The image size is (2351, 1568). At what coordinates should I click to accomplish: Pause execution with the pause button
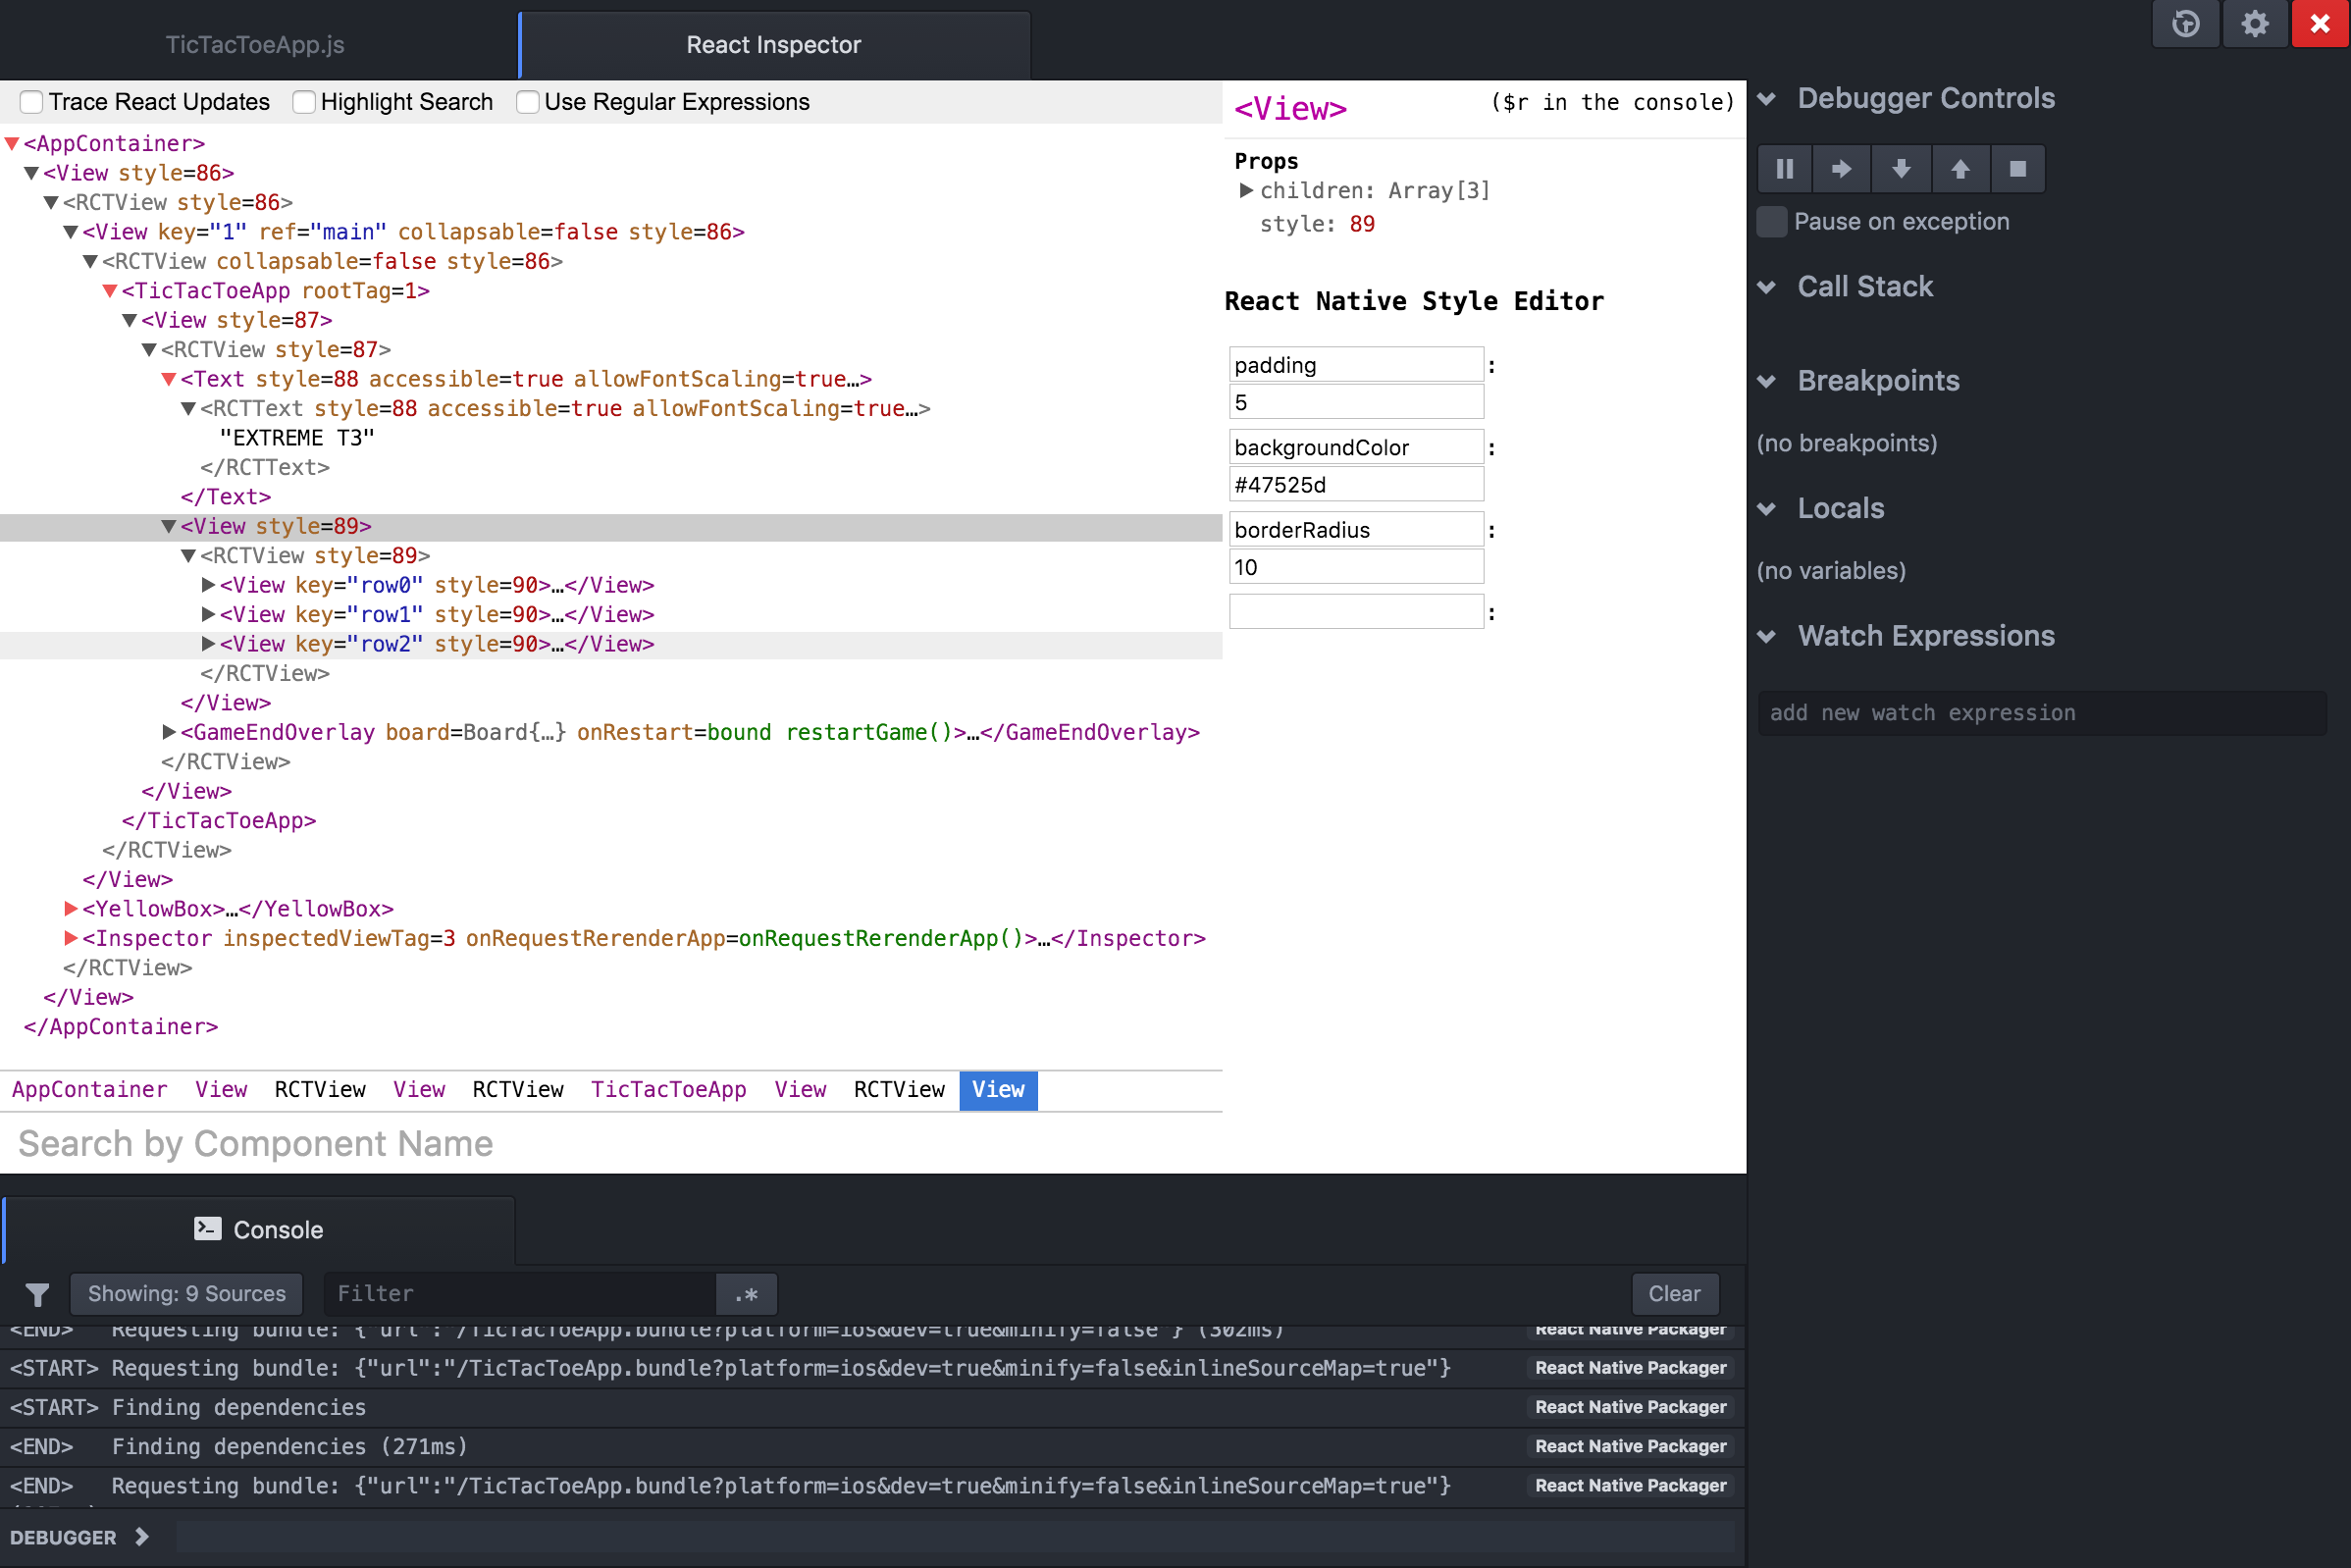pyautogui.click(x=1784, y=169)
